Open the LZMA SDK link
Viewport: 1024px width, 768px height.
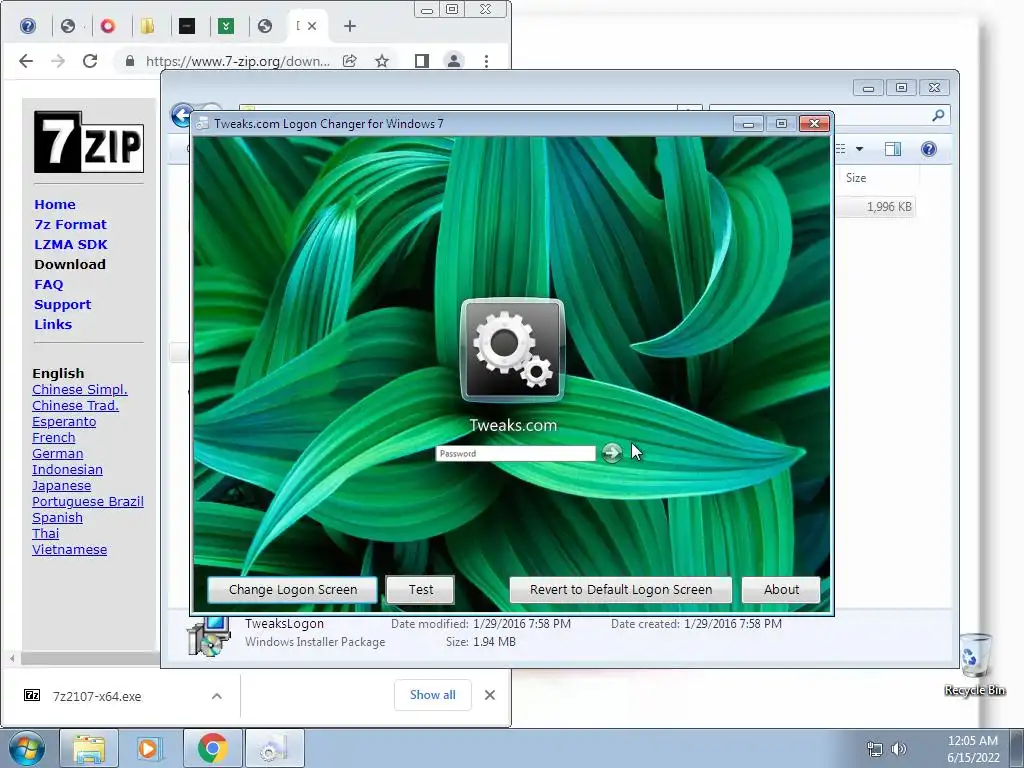(x=71, y=245)
